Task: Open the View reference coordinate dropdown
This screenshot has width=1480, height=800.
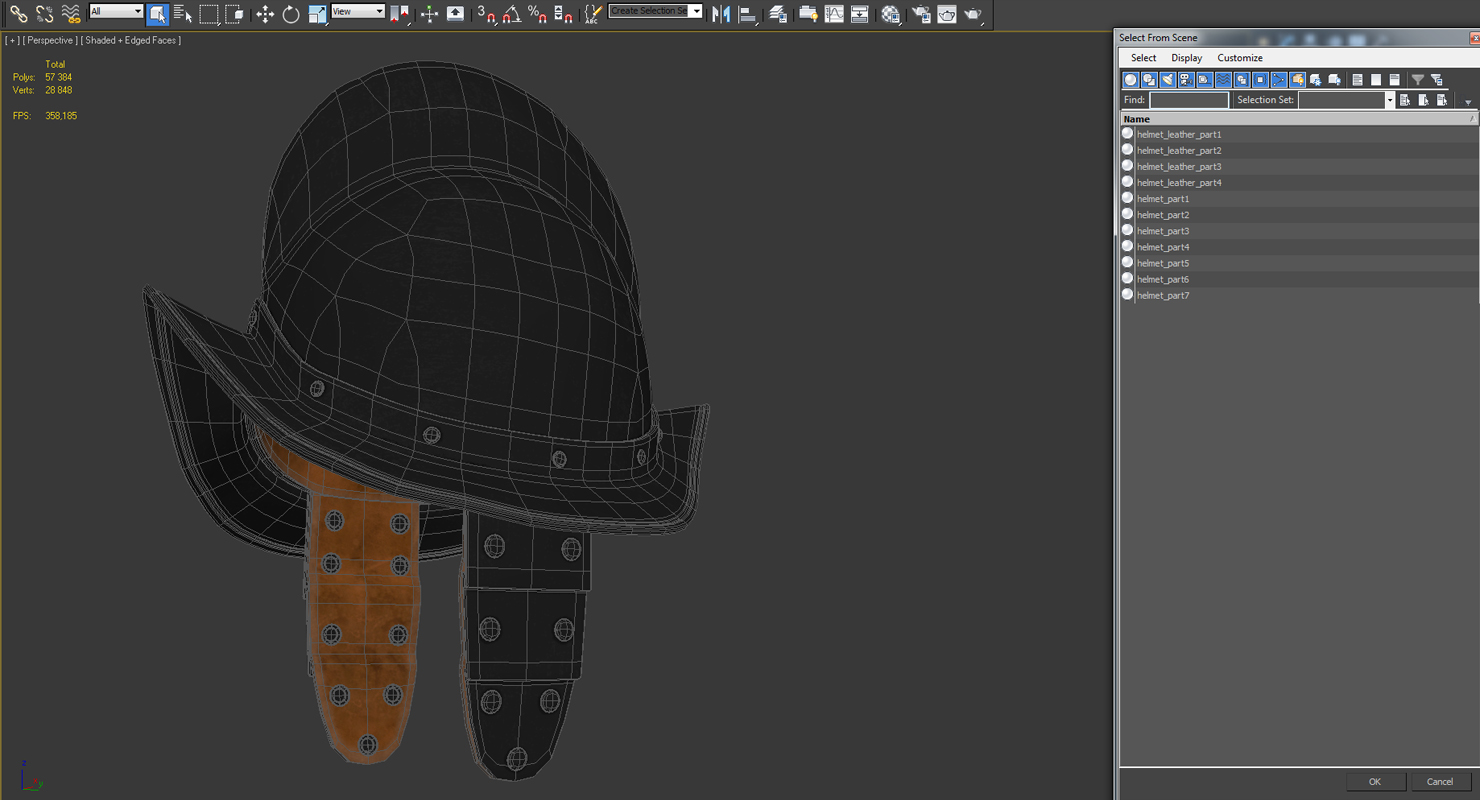Action: click(x=358, y=11)
